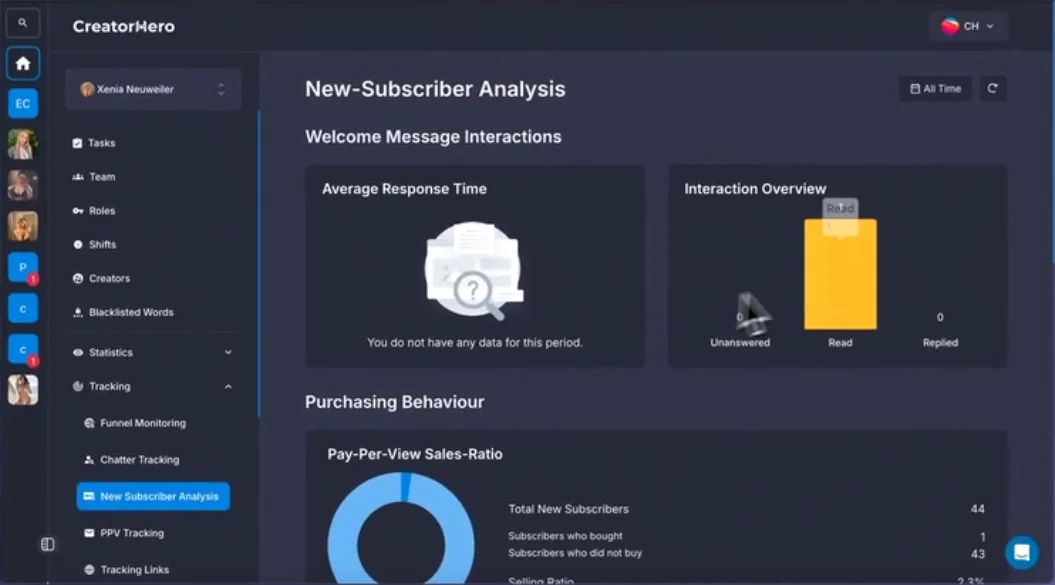Open the All Time date filter
Image resolution: width=1055 pixels, height=585 pixels.
[x=935, y=88]
